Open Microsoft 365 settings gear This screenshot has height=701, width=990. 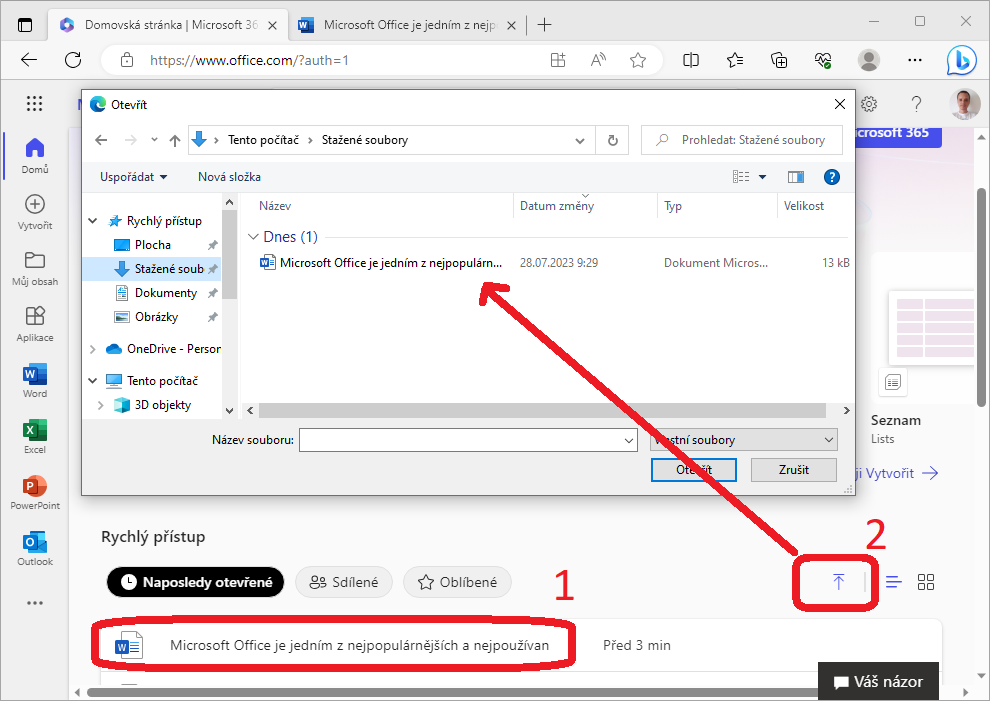[x=869, y=104]
